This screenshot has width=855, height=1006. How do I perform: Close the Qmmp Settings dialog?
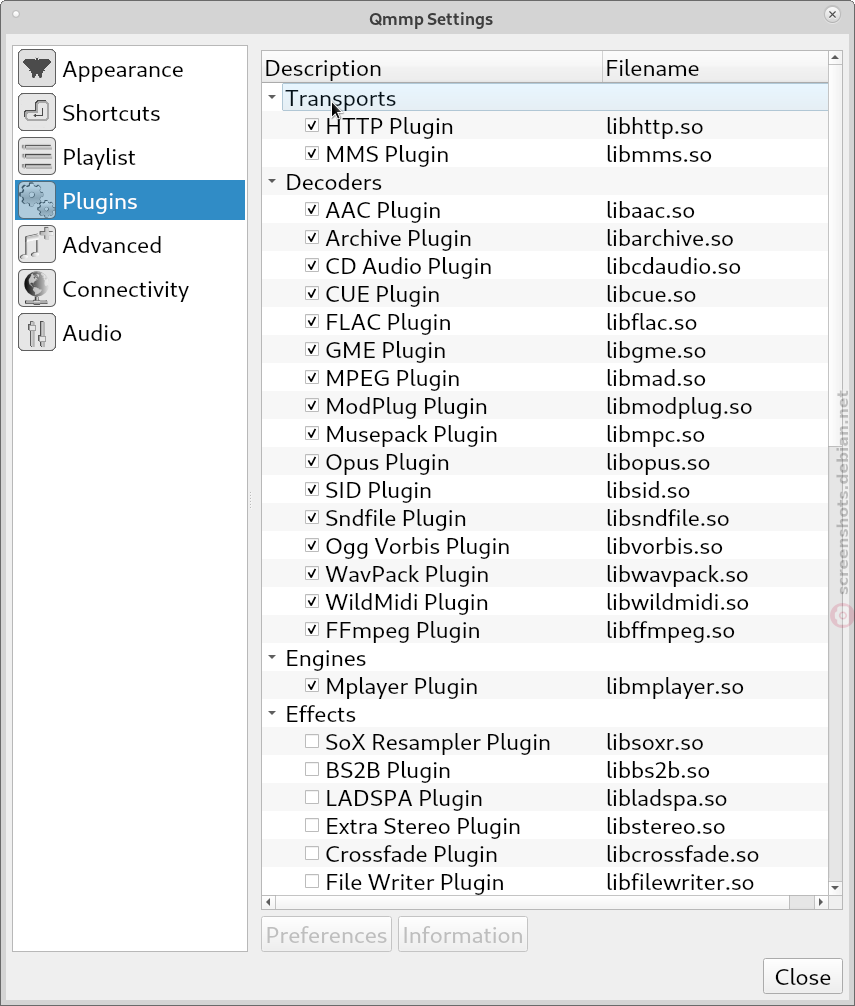(x=802, y=976)
